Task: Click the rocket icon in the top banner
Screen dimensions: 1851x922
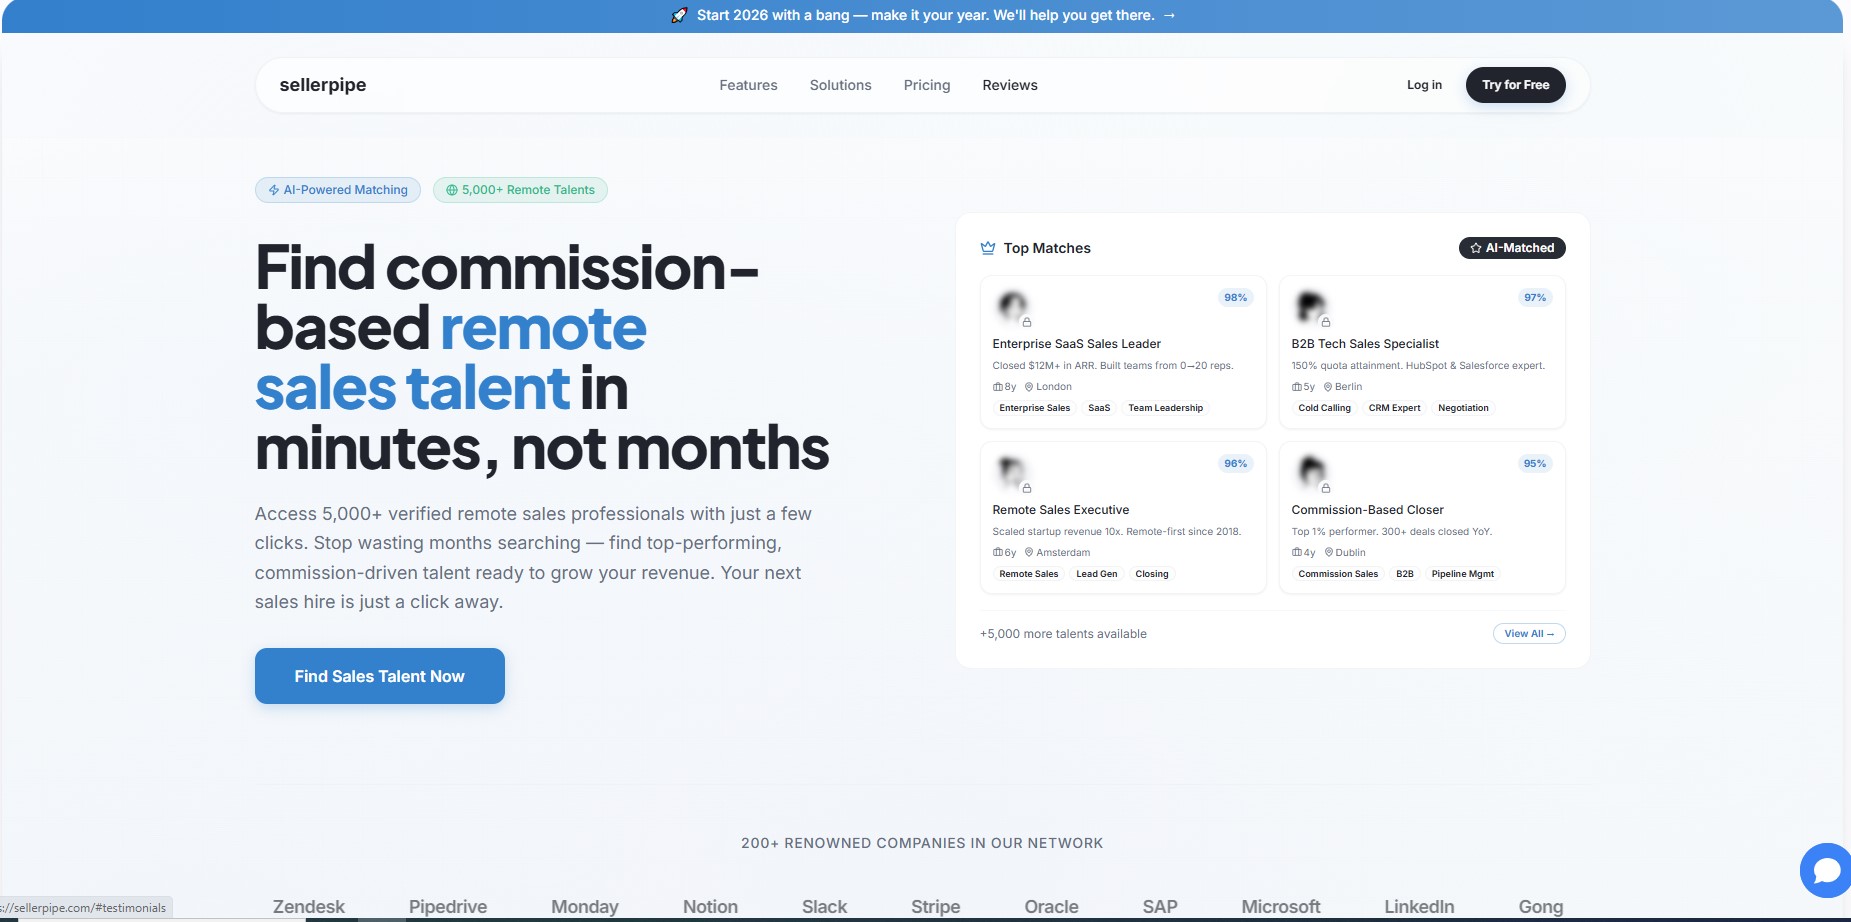Action: click(x=681, y=15)
